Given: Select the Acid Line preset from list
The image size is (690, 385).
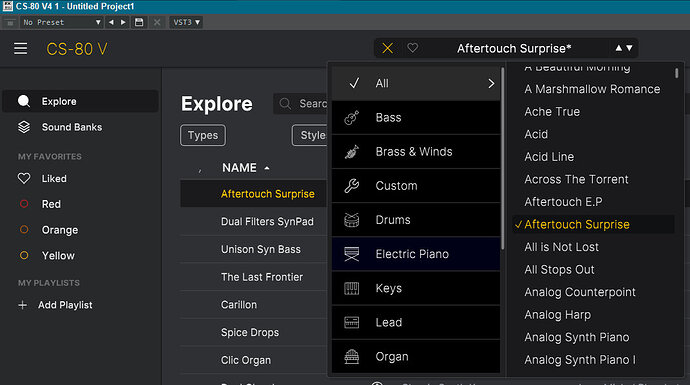Looking at the screenshot, I should point(549,157).
